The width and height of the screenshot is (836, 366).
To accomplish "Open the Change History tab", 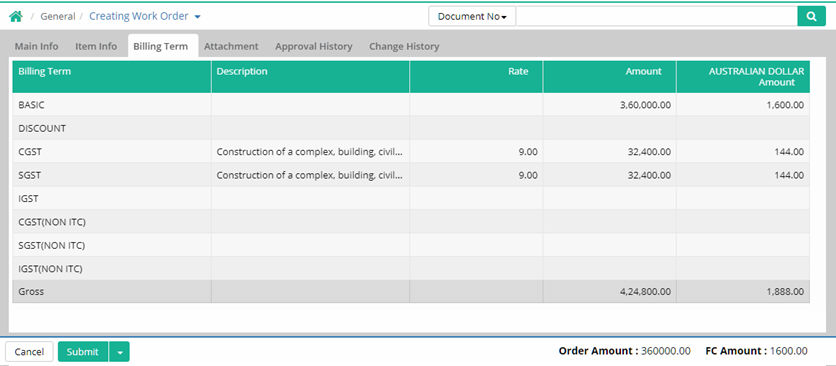I will (404, 46).
